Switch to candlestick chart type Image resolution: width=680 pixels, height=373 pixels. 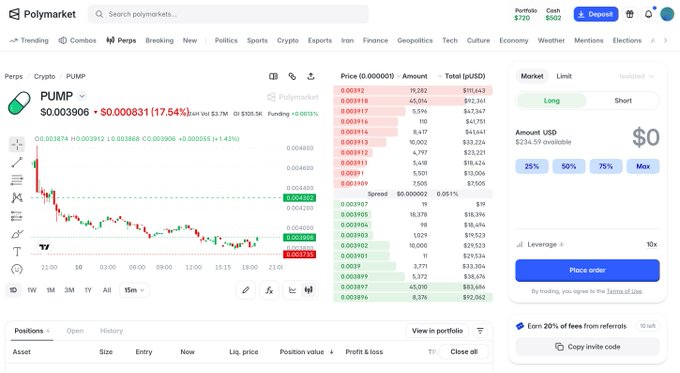309,290
